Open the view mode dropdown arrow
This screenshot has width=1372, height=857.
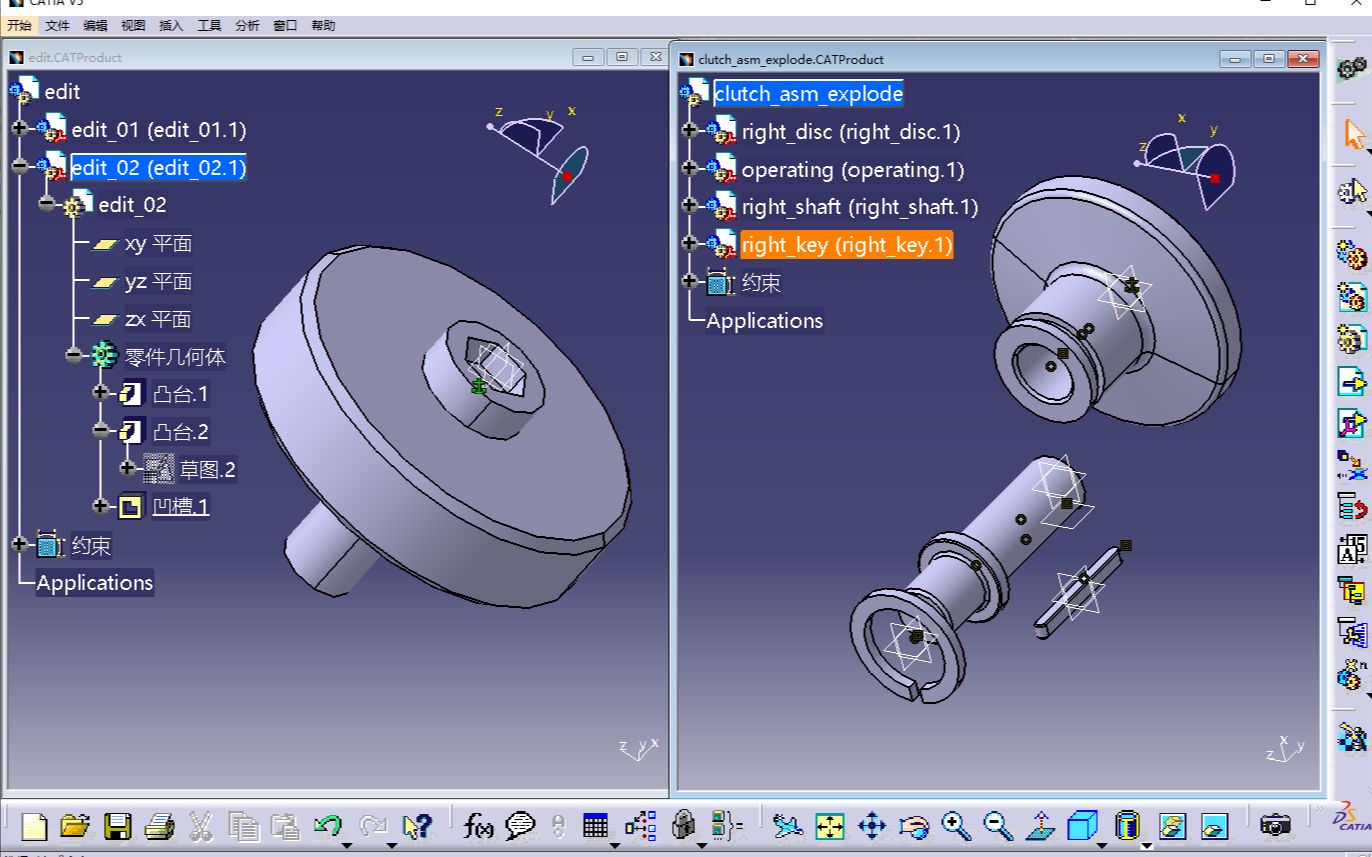tap(1147, 845)
